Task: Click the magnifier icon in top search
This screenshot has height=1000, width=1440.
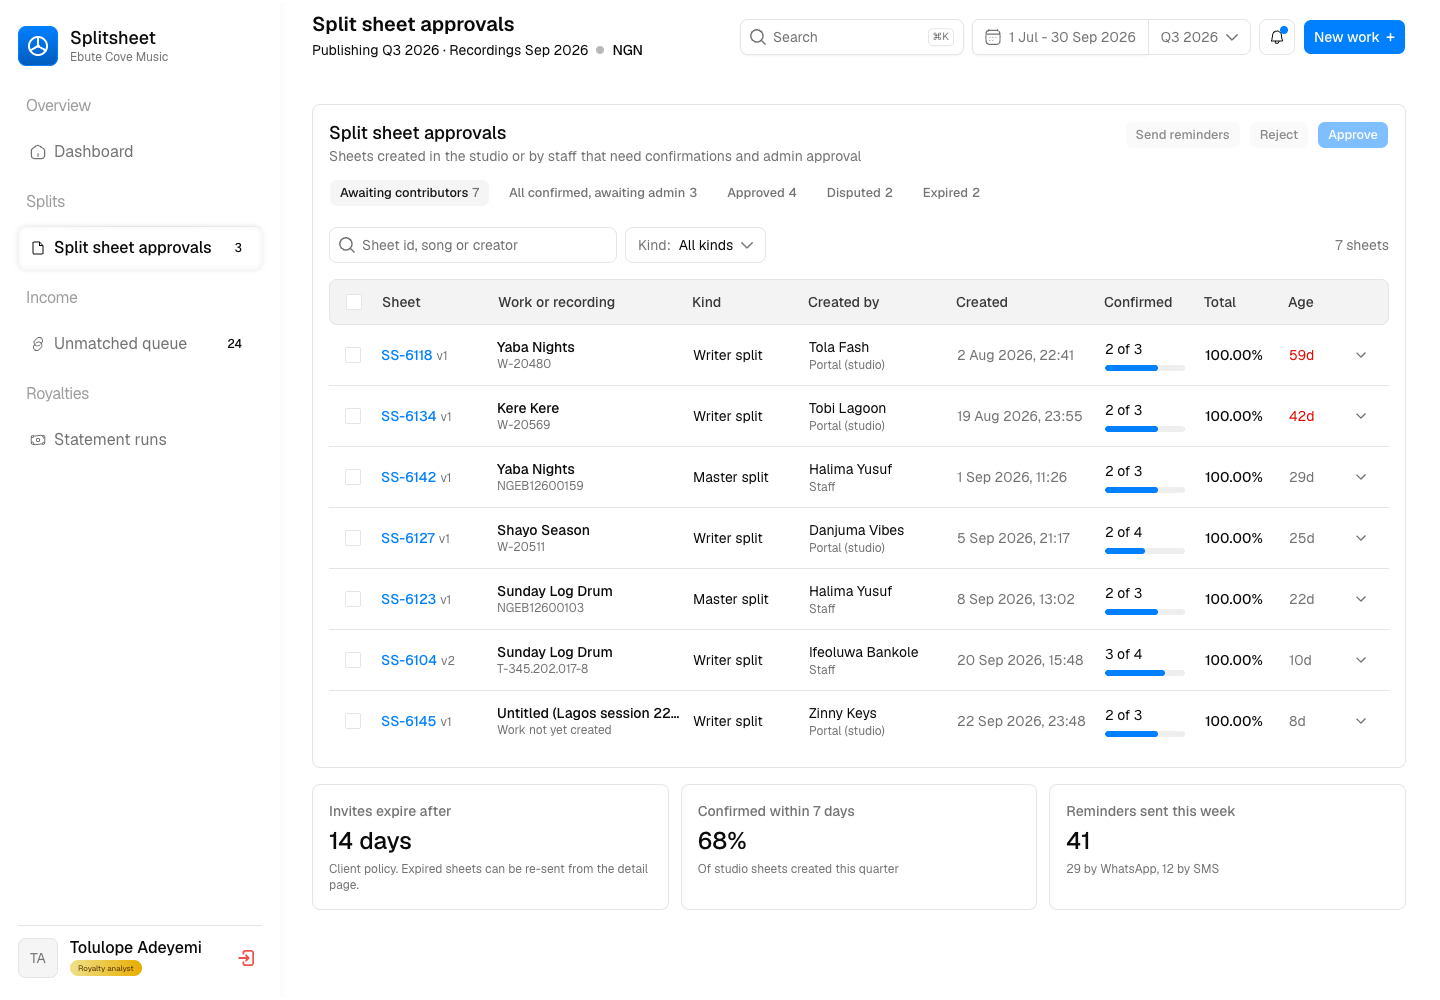Action: (x=758, y=37)
